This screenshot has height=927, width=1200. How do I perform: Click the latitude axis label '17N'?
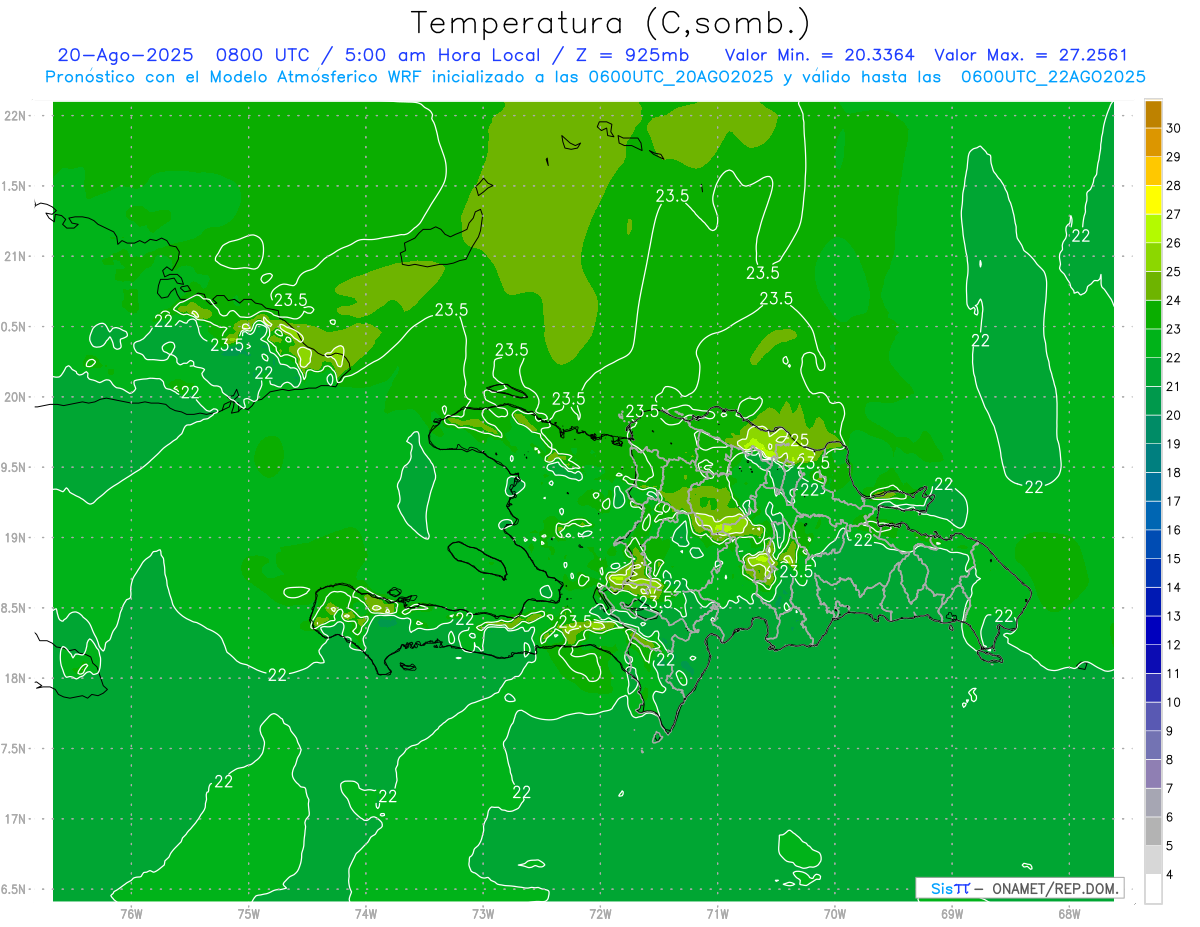[x=16, y=819]
